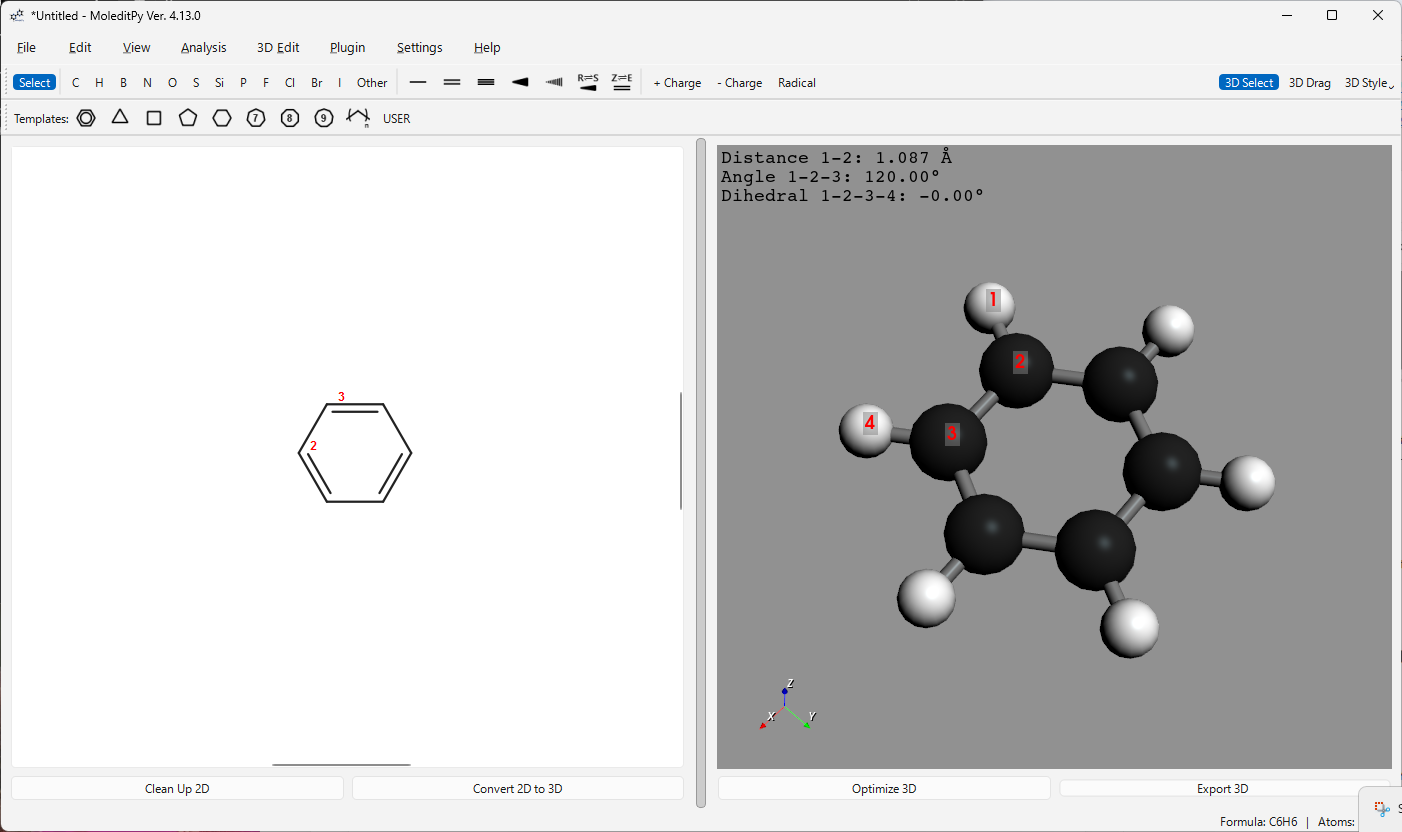This screenshot has width=1402, height=832.
Task: Pick the nitrogen N atom tool
Action: click(147, 83)
